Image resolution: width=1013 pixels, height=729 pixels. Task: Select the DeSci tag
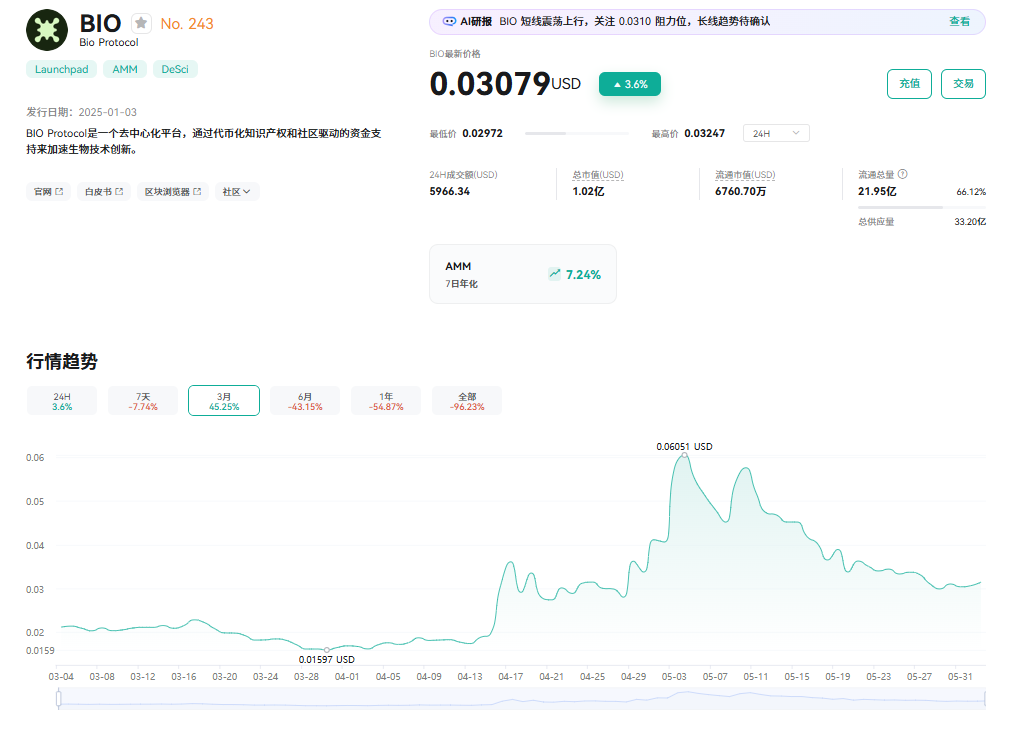175,69
